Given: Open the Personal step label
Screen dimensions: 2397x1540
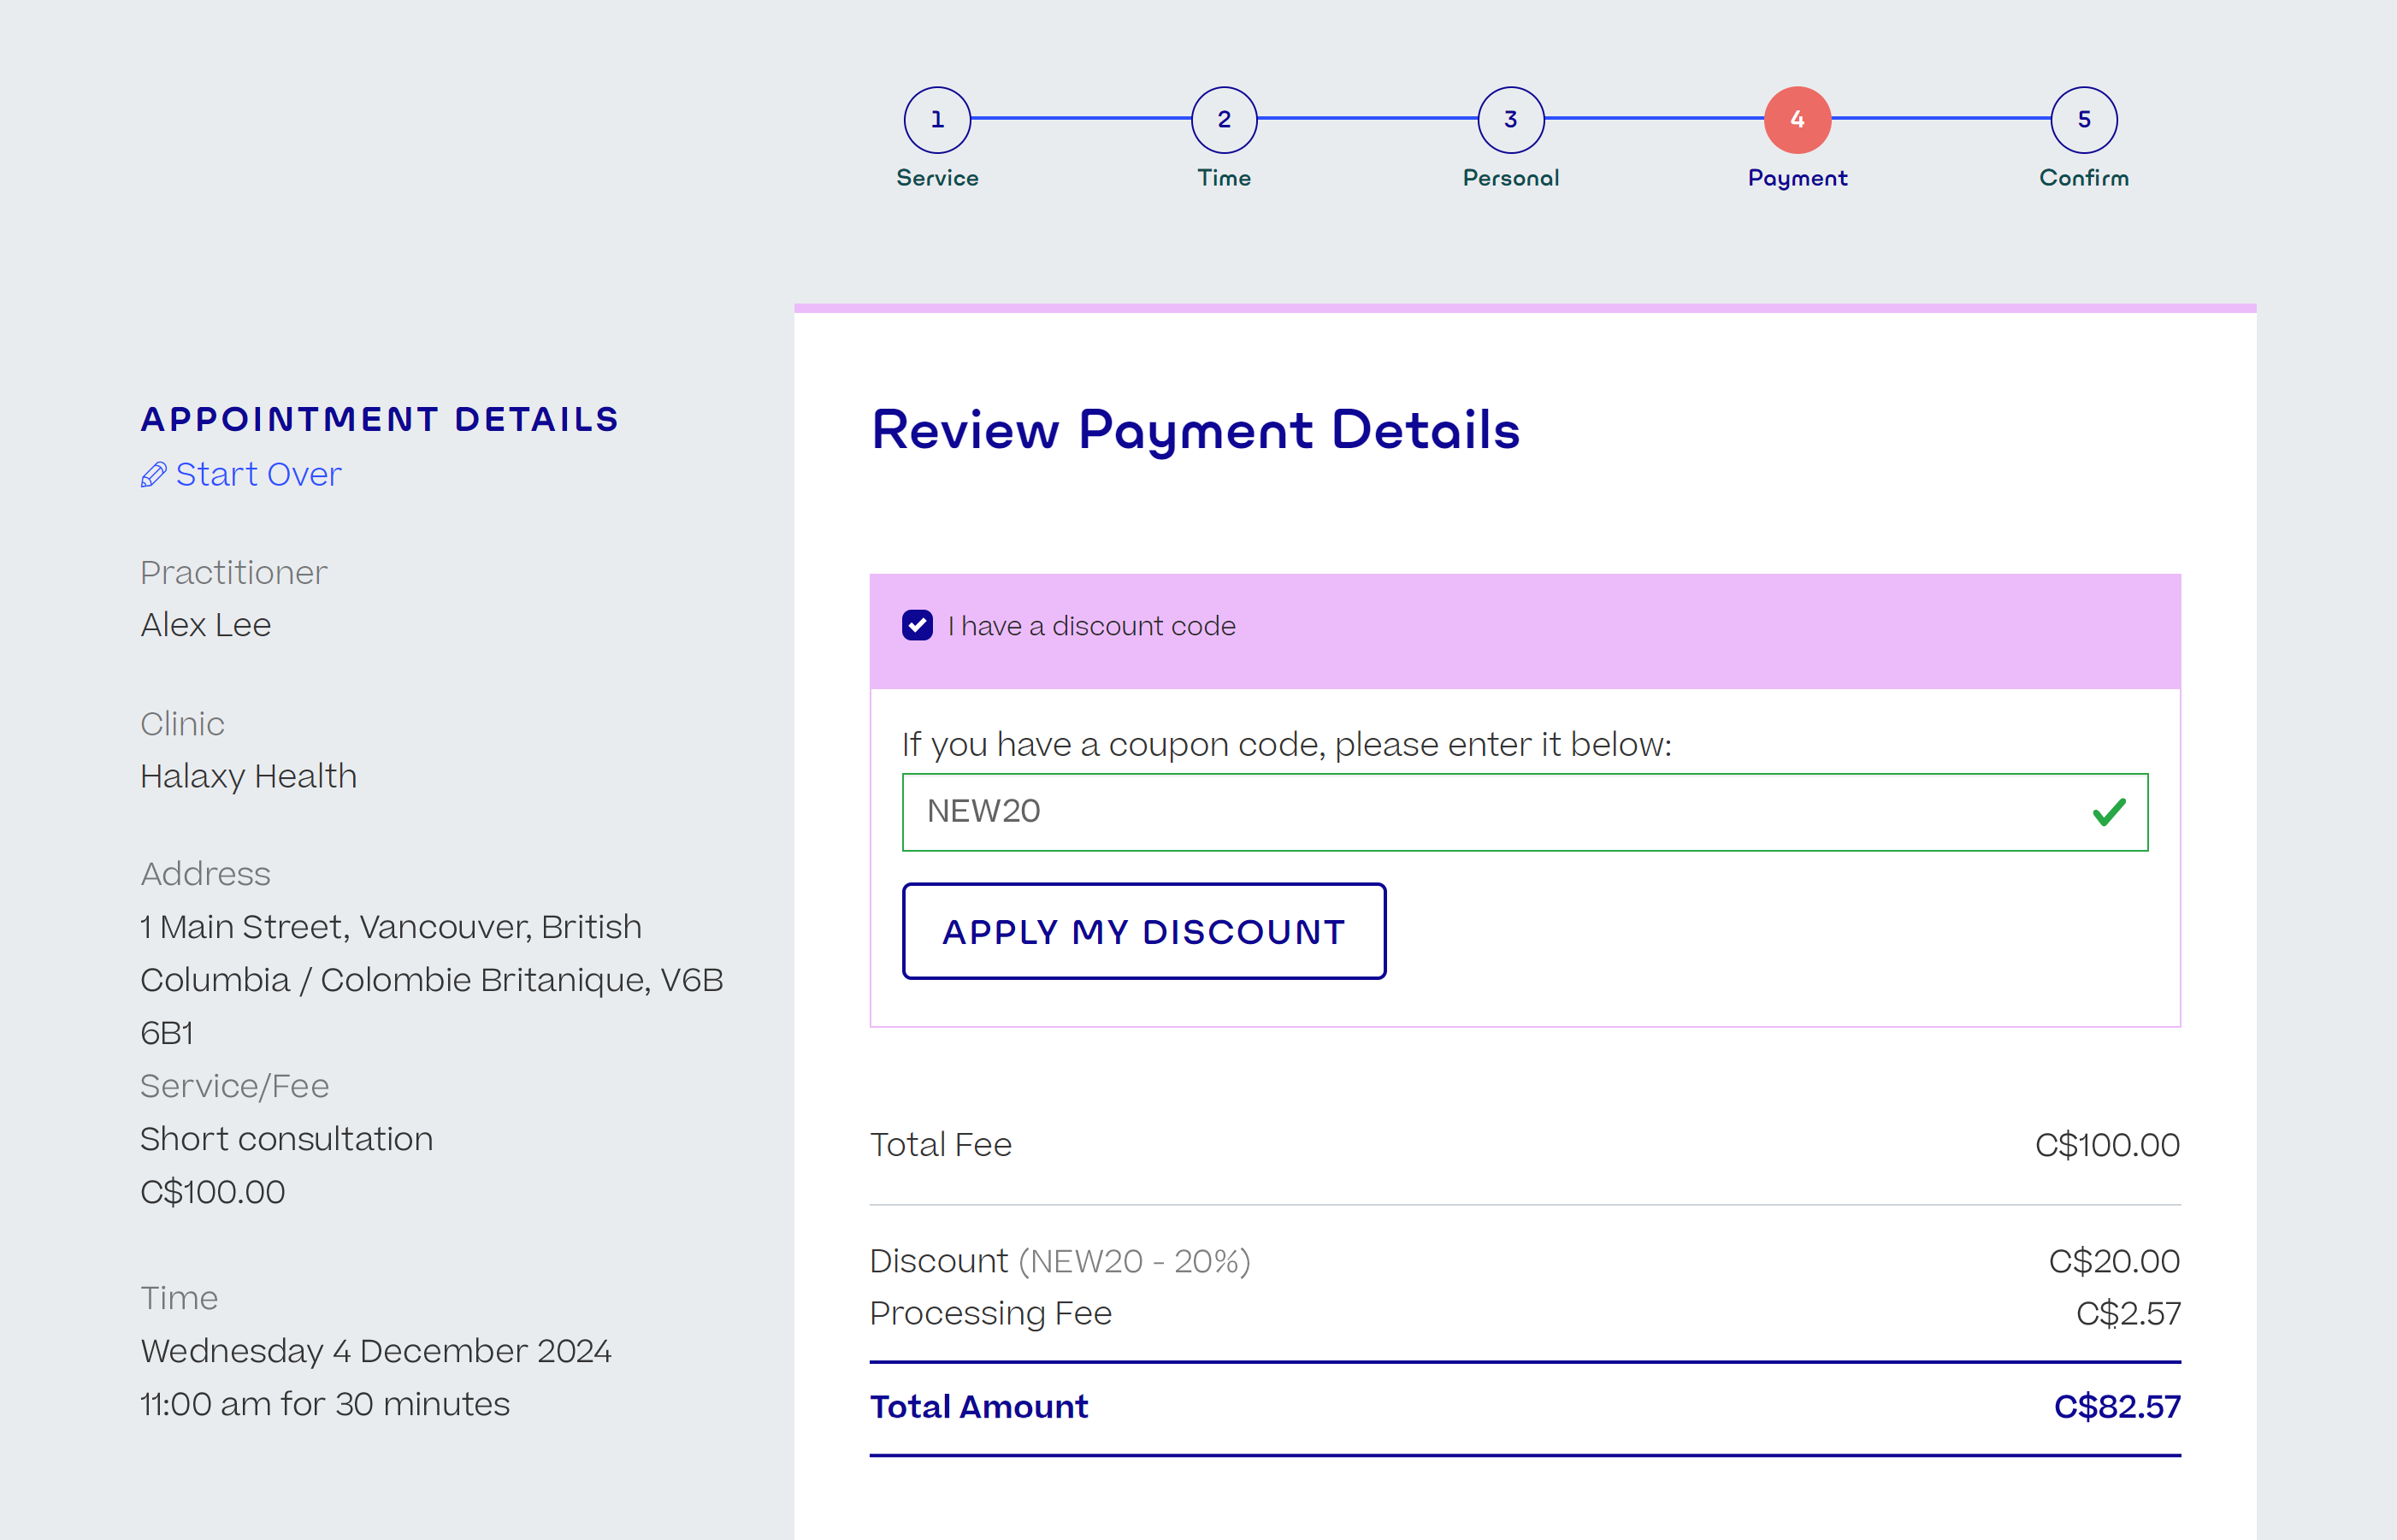Looking at the screenshot, I should [1511, 178].
